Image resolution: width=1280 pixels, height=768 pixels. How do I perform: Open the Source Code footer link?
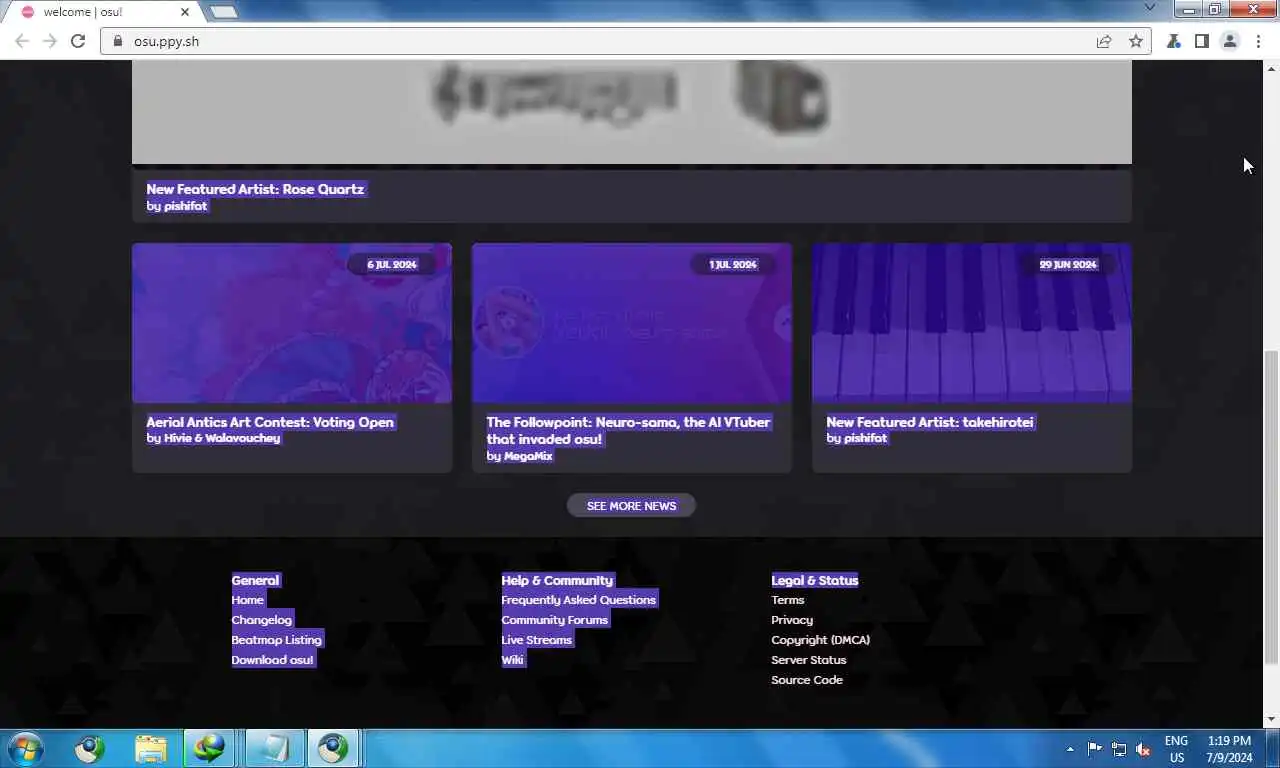click(807, 680)
